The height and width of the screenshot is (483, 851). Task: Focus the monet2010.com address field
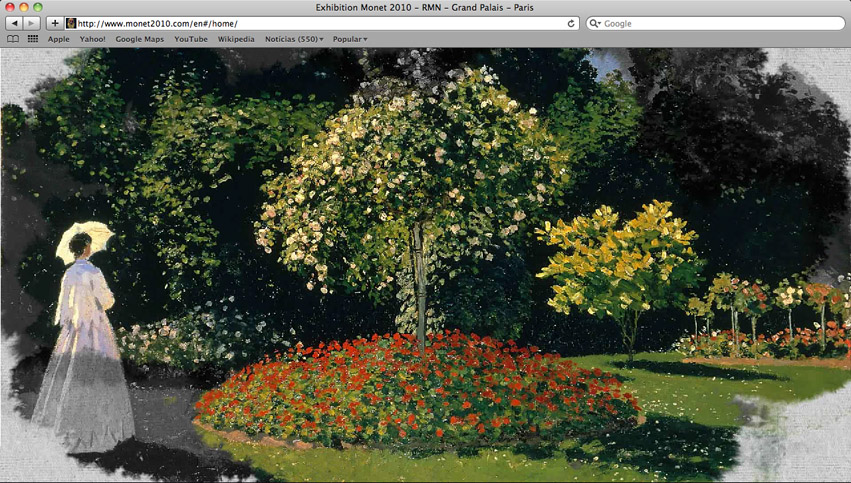320,23
